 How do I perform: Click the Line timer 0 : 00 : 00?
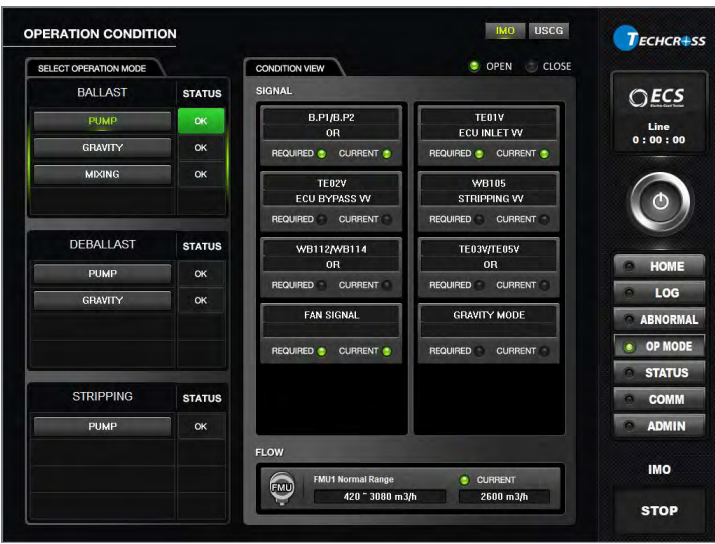pyautogui.click(x=659, y=140)
